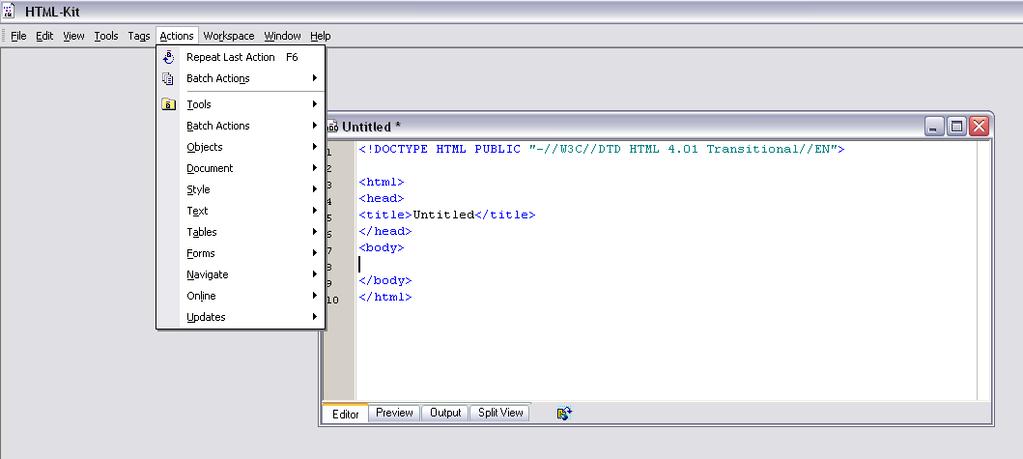This screenshot has width=1023, height=459.
Task: Click the HTML-Kit application title icon
Action: click(9, 11)
